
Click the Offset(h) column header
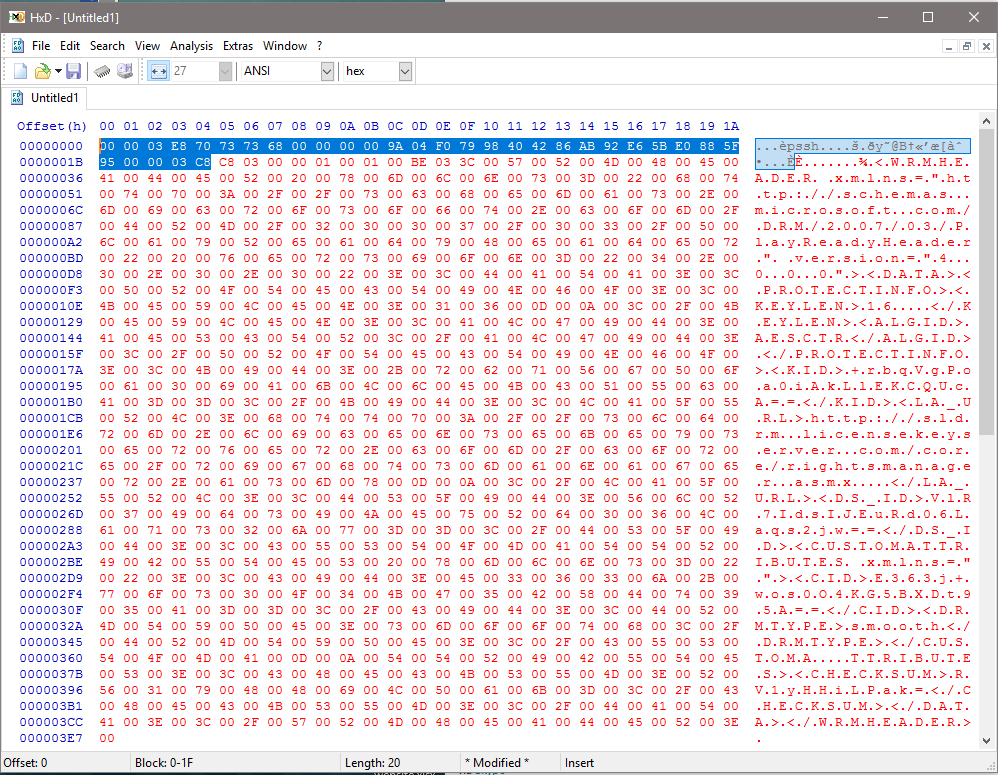point(52,126)
